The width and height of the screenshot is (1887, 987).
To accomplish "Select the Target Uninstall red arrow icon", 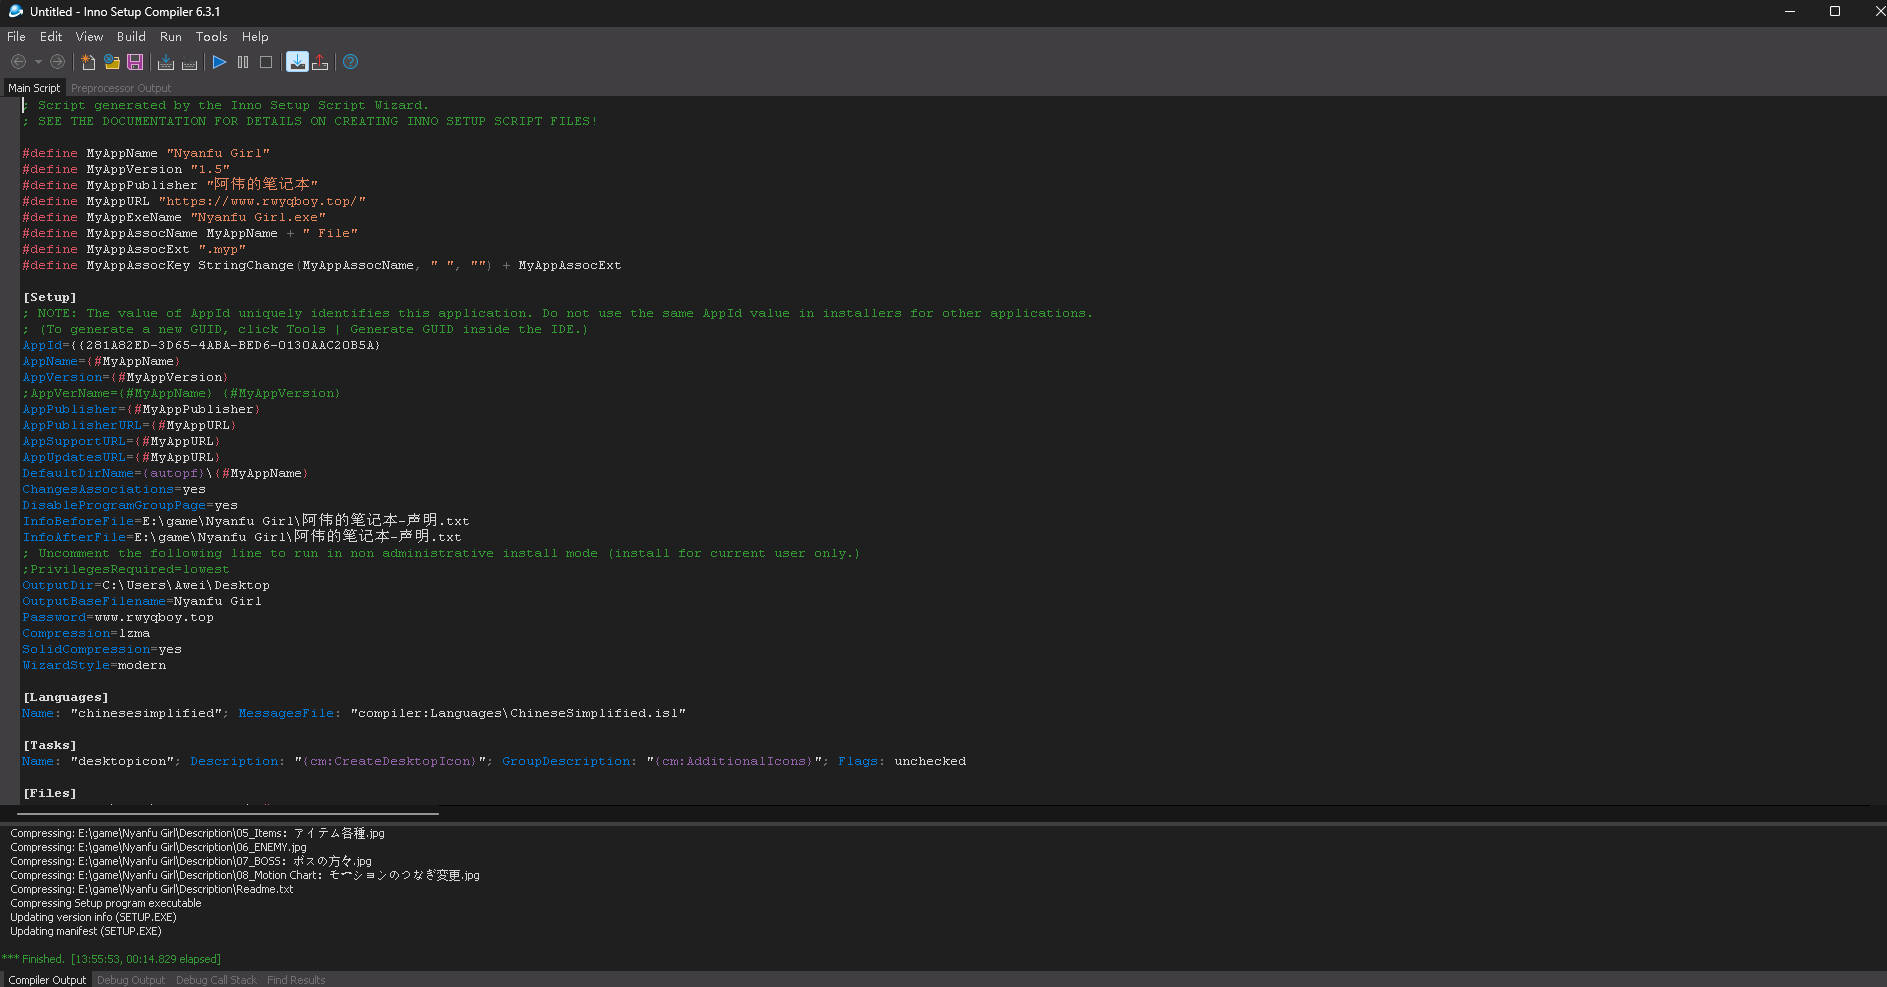I will click(320, 62).
